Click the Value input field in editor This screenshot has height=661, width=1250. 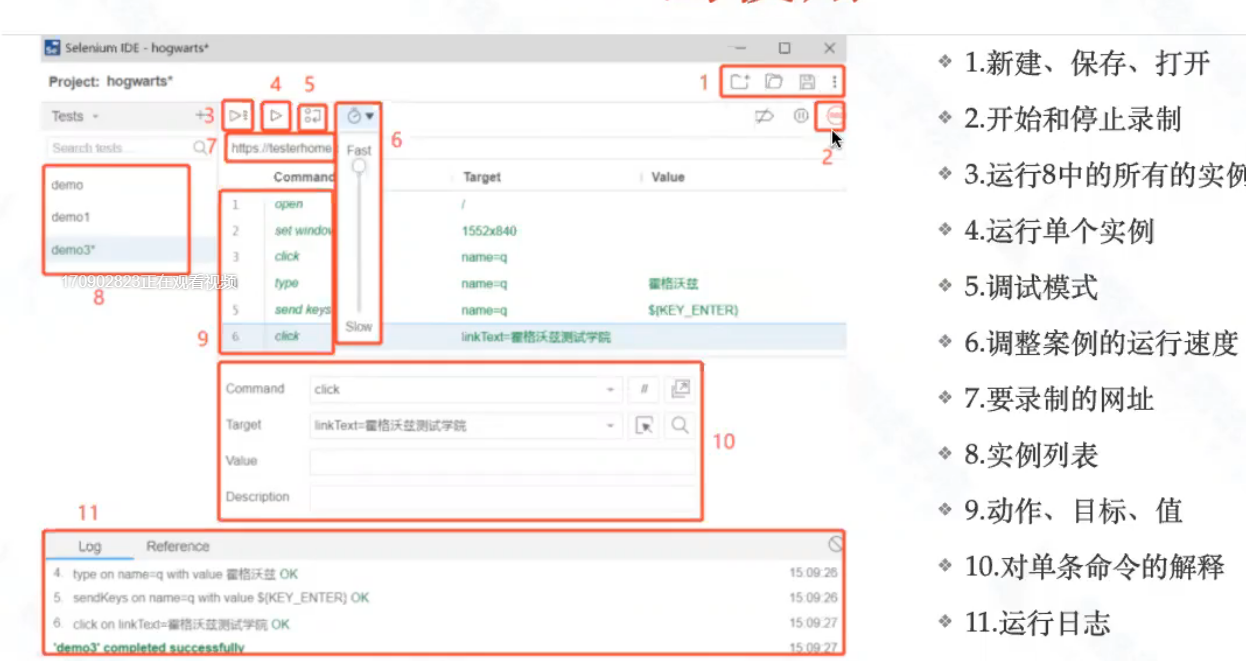click(x=503, y=461)
